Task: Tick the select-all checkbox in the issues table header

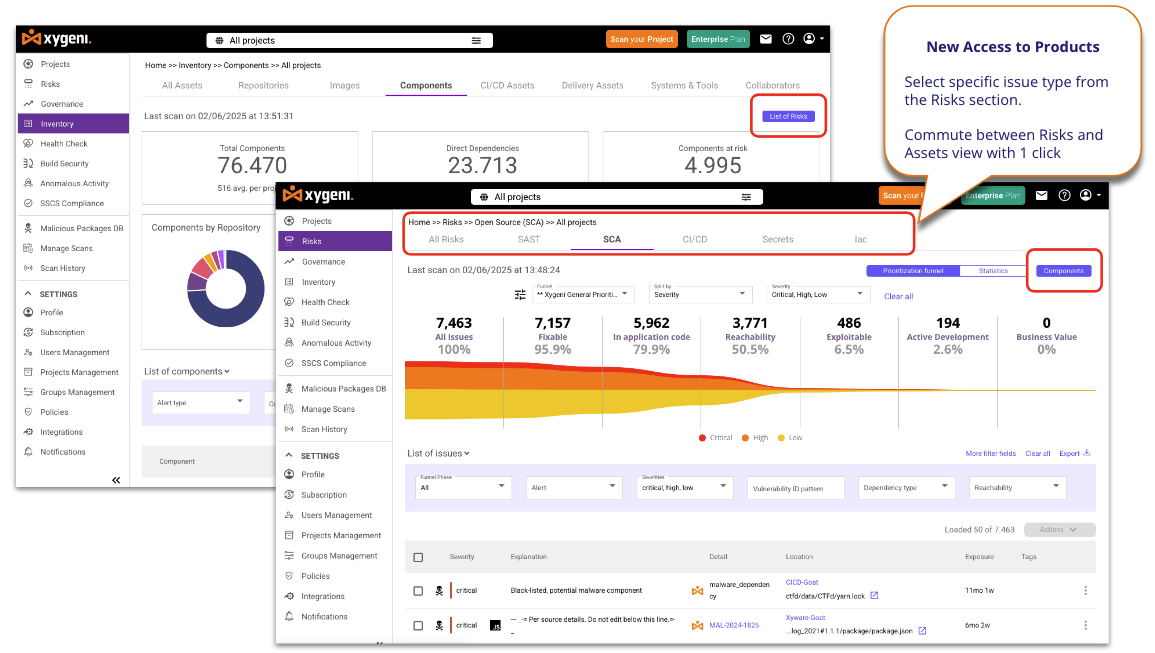Action: [418, 557]
